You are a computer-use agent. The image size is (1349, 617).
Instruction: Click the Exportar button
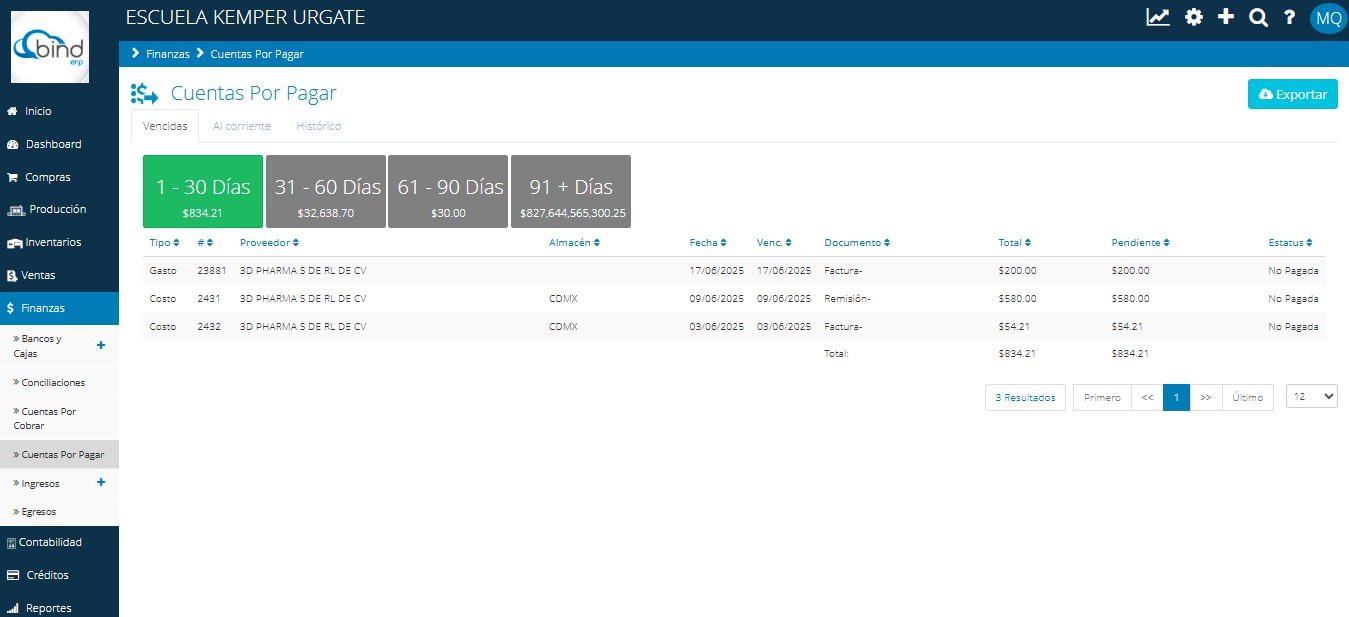click(x=1292, y=94)
